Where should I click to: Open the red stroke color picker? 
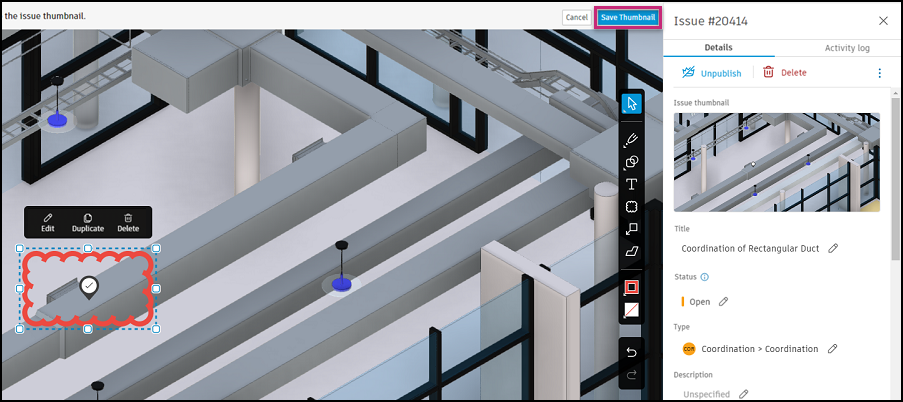[632, 286]
